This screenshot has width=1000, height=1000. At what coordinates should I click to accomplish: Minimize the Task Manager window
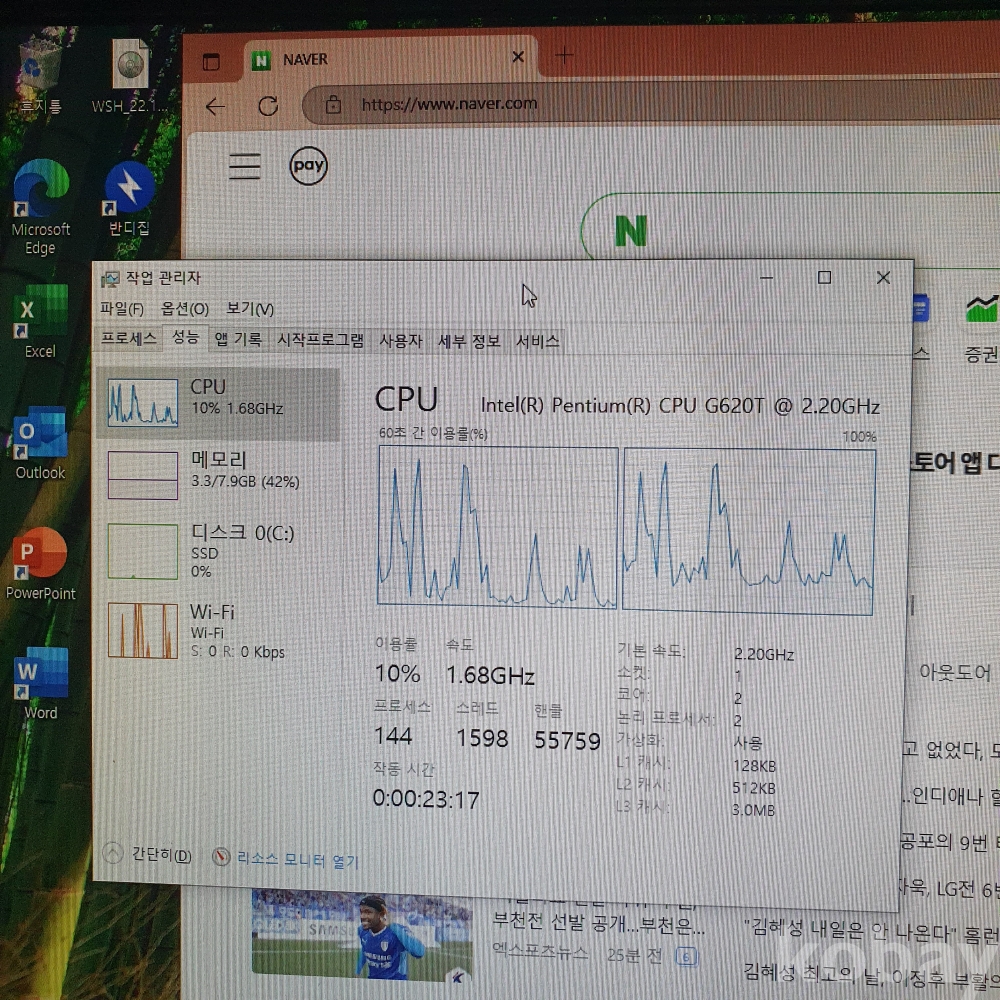[x=767, y=277]
